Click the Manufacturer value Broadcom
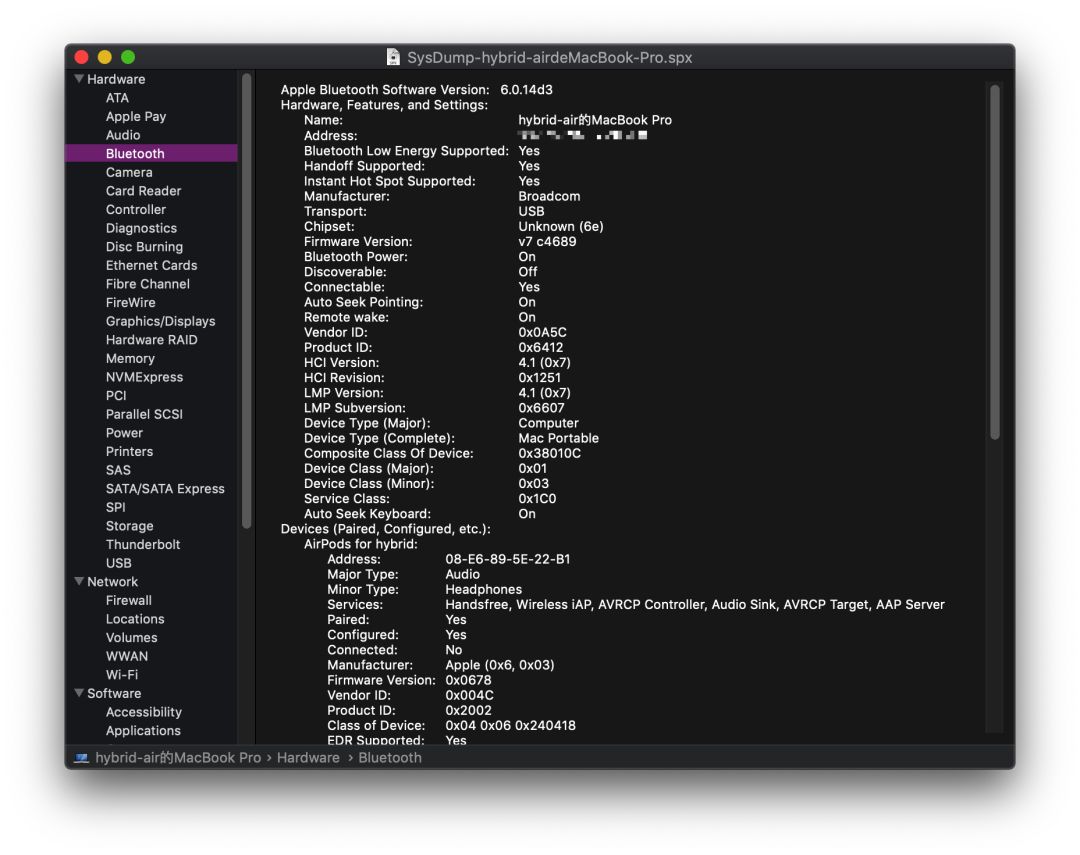The height and width of the screenshot is (855, 1080). (x=549, y=196)
